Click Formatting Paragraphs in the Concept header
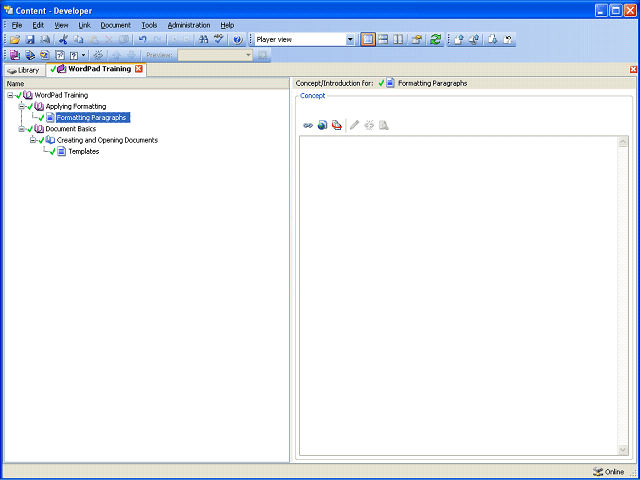The image size is (640, 480). point(433,83)
